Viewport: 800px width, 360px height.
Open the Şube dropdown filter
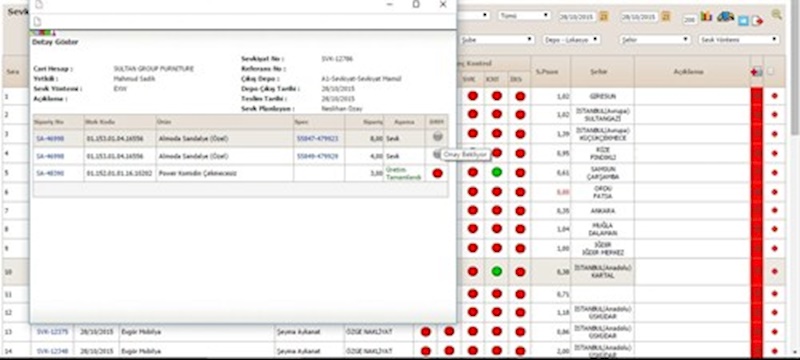click(x=497, y=39)
